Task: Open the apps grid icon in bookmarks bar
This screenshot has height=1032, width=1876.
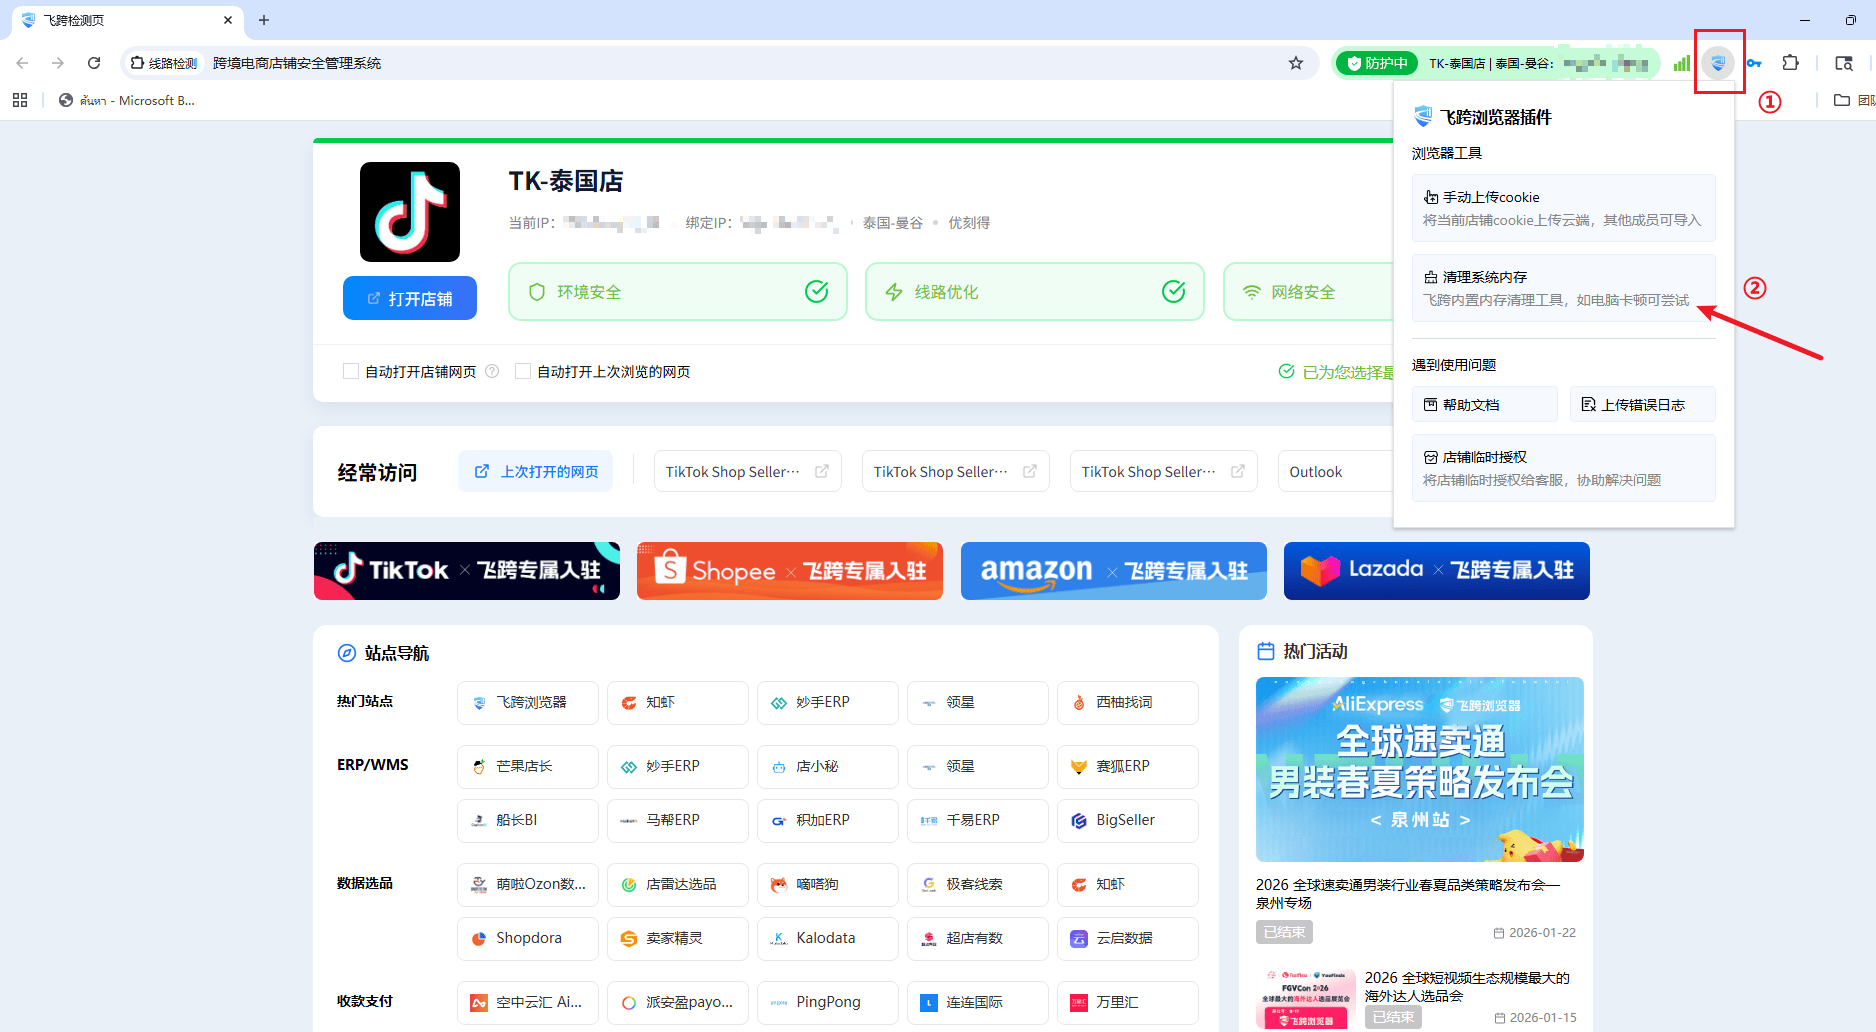Action: [20, 100]
